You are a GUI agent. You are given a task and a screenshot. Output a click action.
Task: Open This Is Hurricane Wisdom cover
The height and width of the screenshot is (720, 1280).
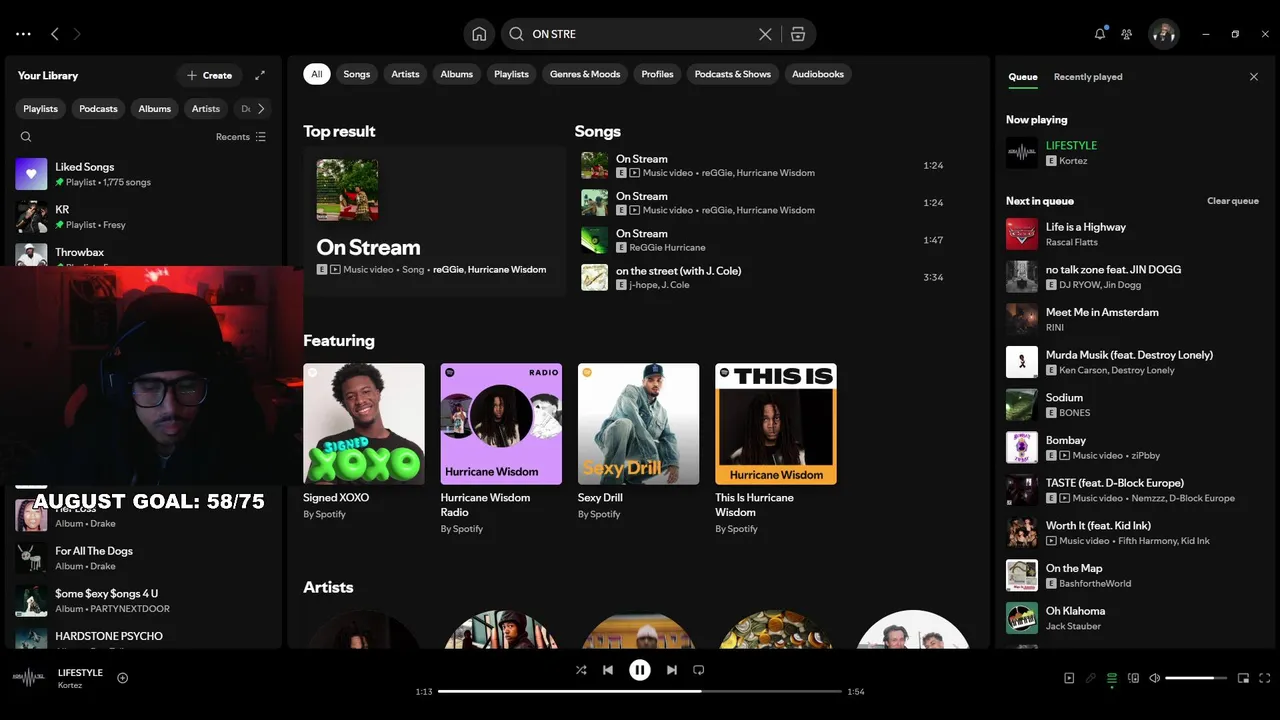pos(776,424)
